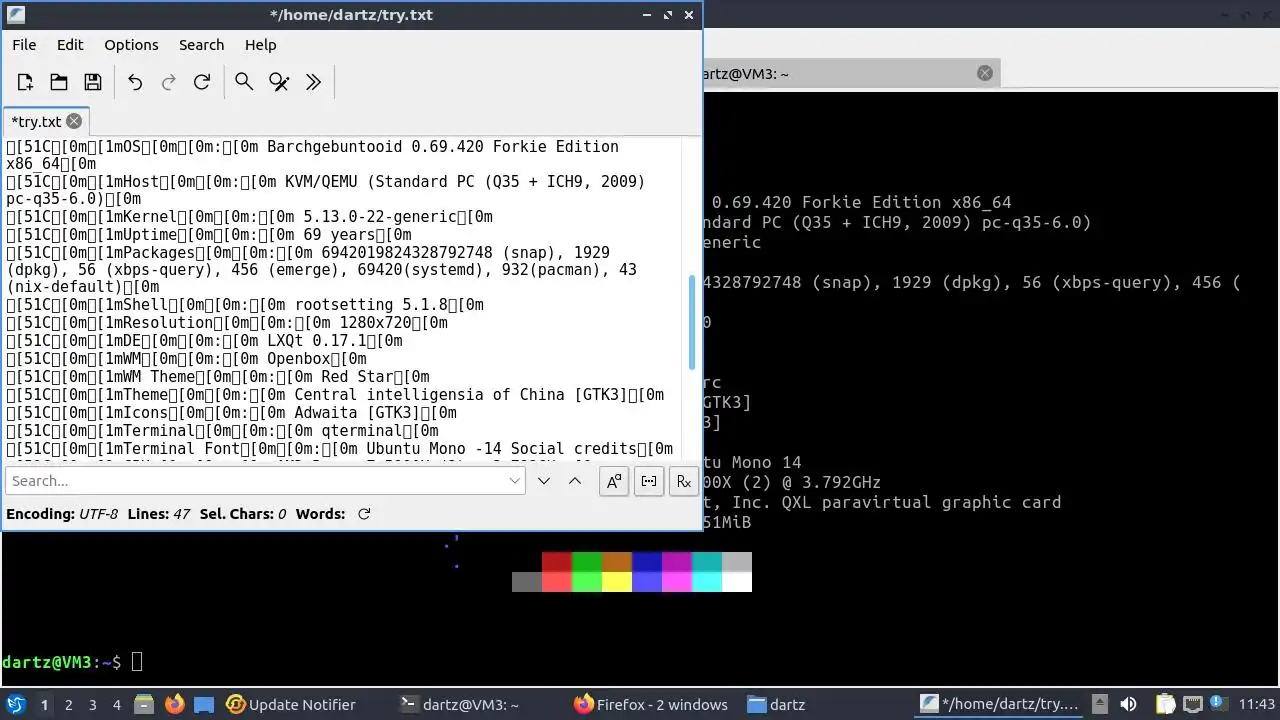Viewport: 1280px width, 720px height.
Task: Open Find with the magnifier toolbar icon
Action: [244, 82]
